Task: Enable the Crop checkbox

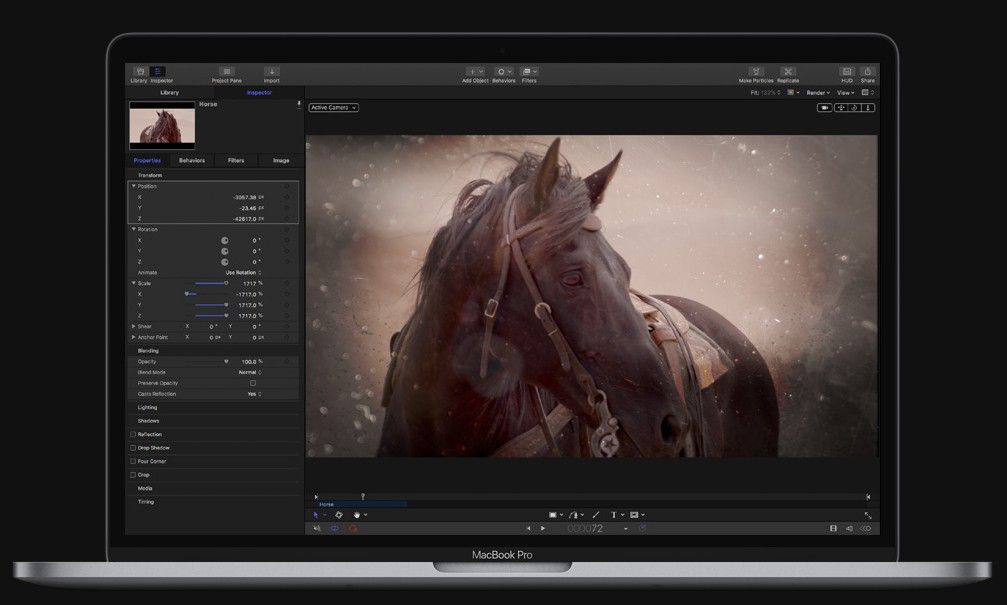Action: pyautogui.click(x=133, y=475)
